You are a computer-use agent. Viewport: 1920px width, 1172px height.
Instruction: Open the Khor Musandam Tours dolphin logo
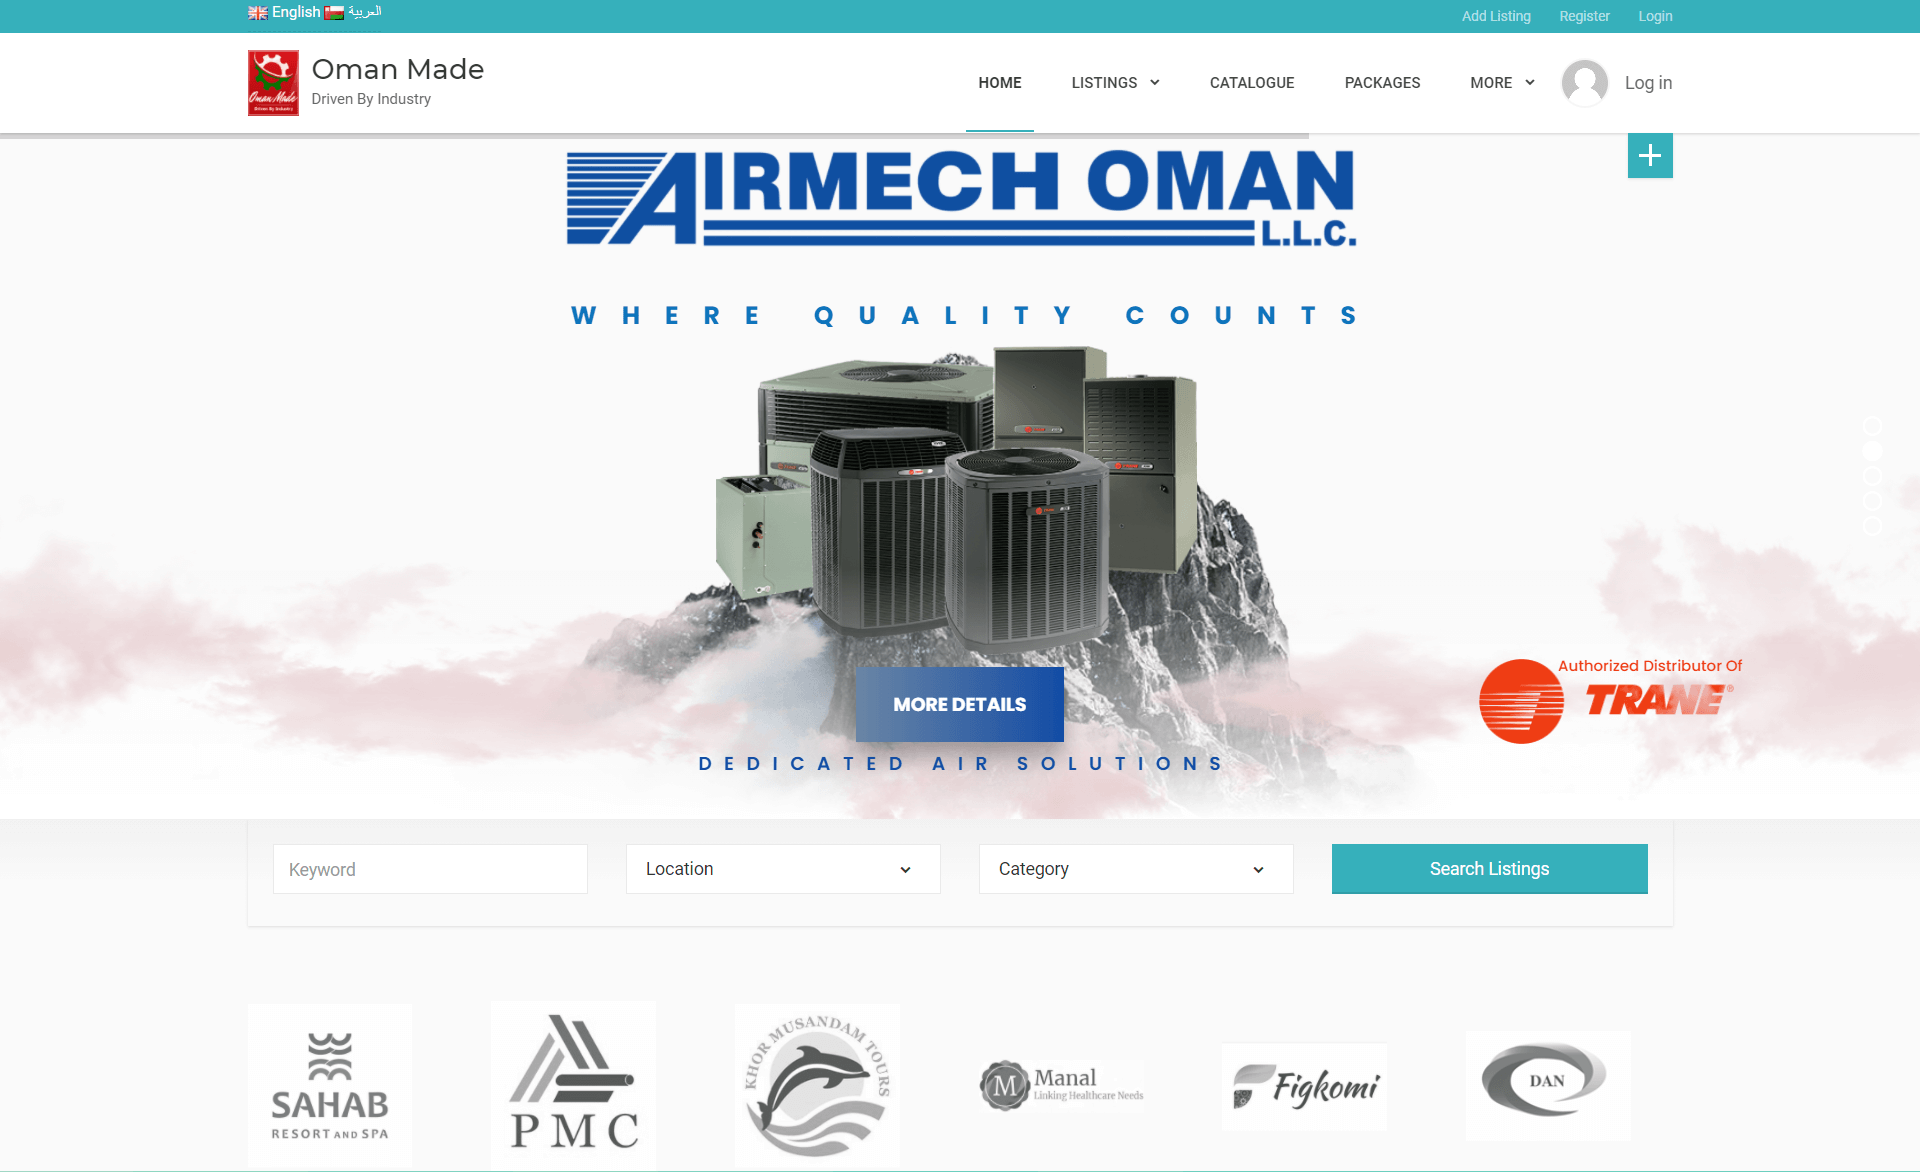[x=817, y=1086]
